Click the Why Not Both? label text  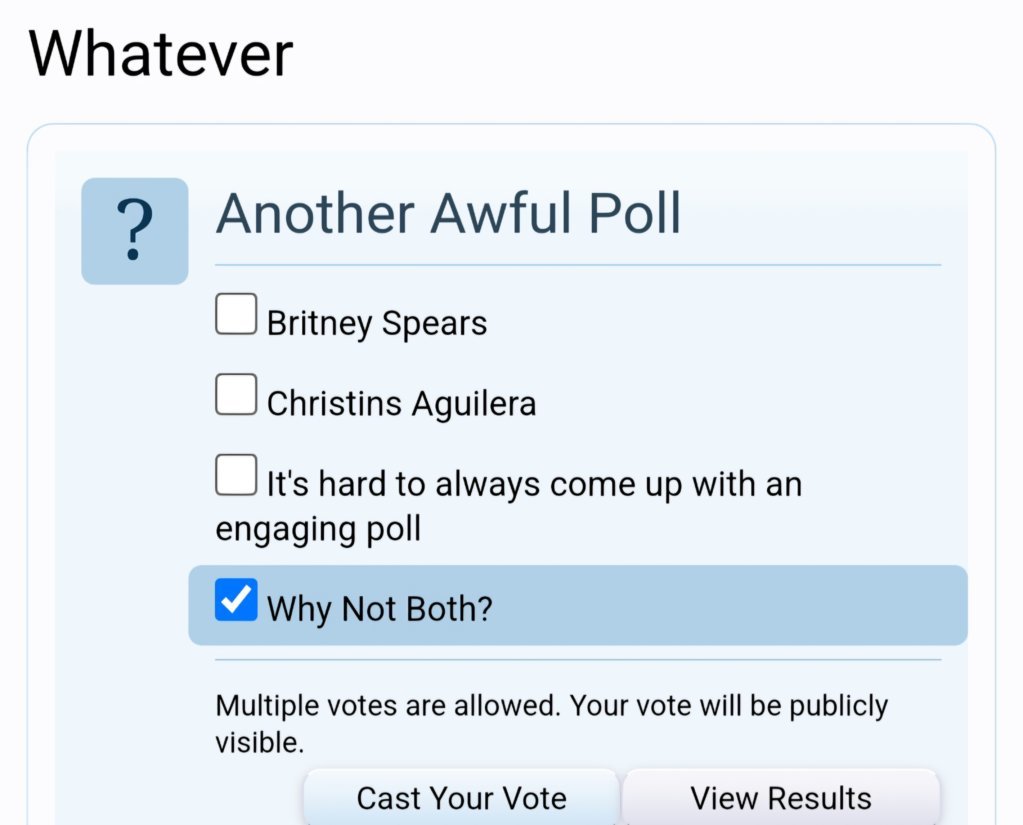379,609
